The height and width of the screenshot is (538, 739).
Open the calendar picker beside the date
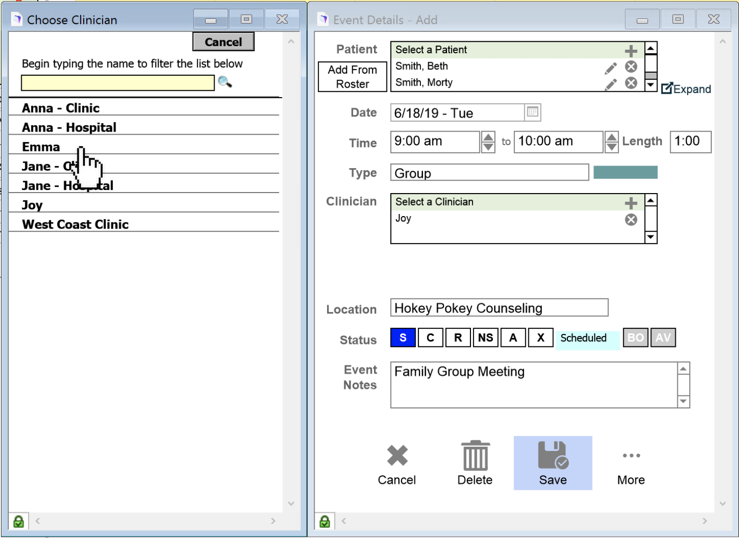(533, 112)
